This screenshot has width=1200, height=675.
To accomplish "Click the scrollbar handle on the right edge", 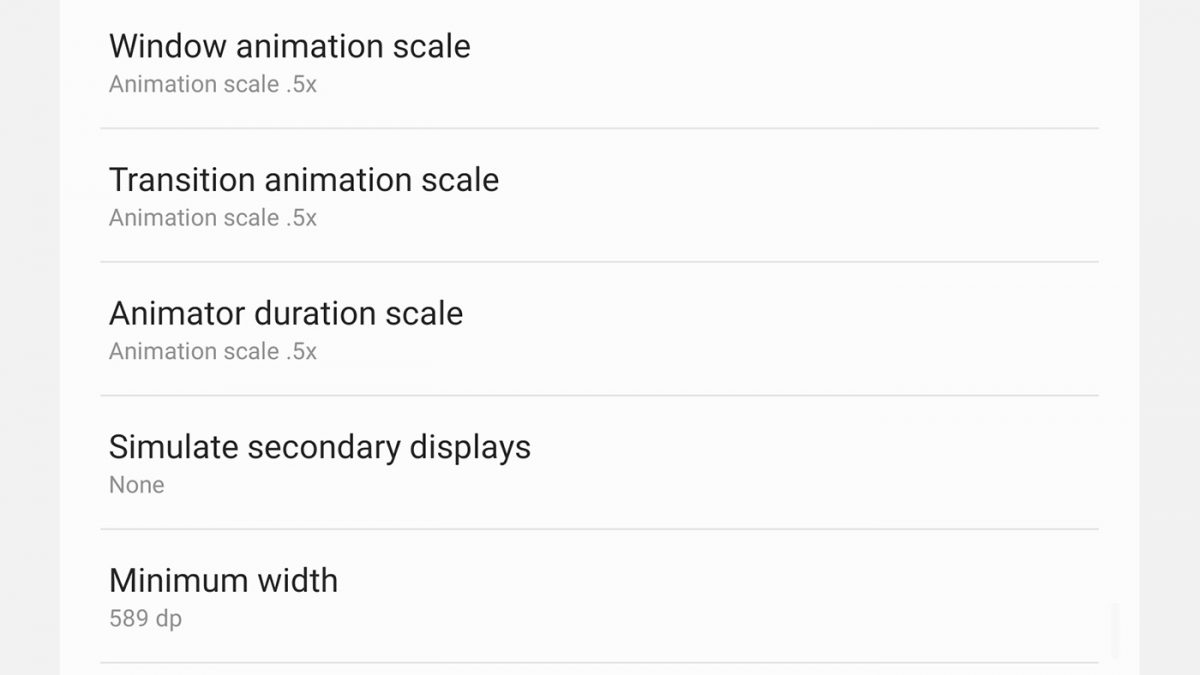I will click(1115, 630).
